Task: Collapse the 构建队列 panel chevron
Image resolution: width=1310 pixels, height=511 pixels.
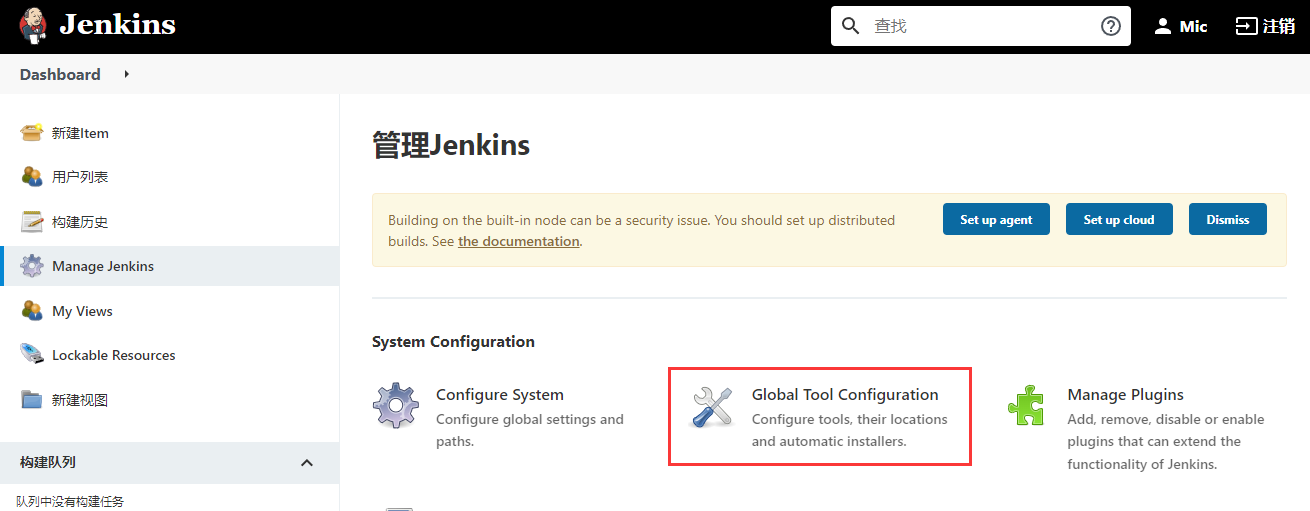Action: (x=307, y=462)
